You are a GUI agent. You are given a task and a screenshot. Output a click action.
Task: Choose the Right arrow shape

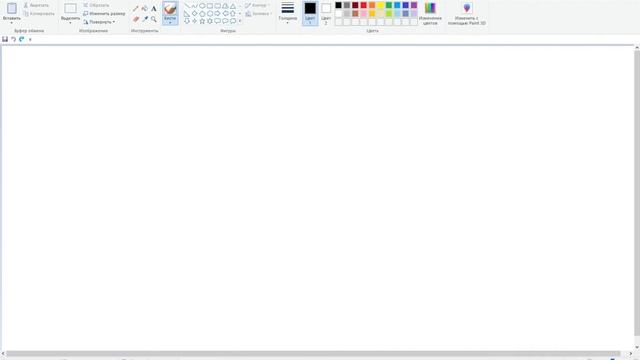pyautogui.click(x=218, y=13)
